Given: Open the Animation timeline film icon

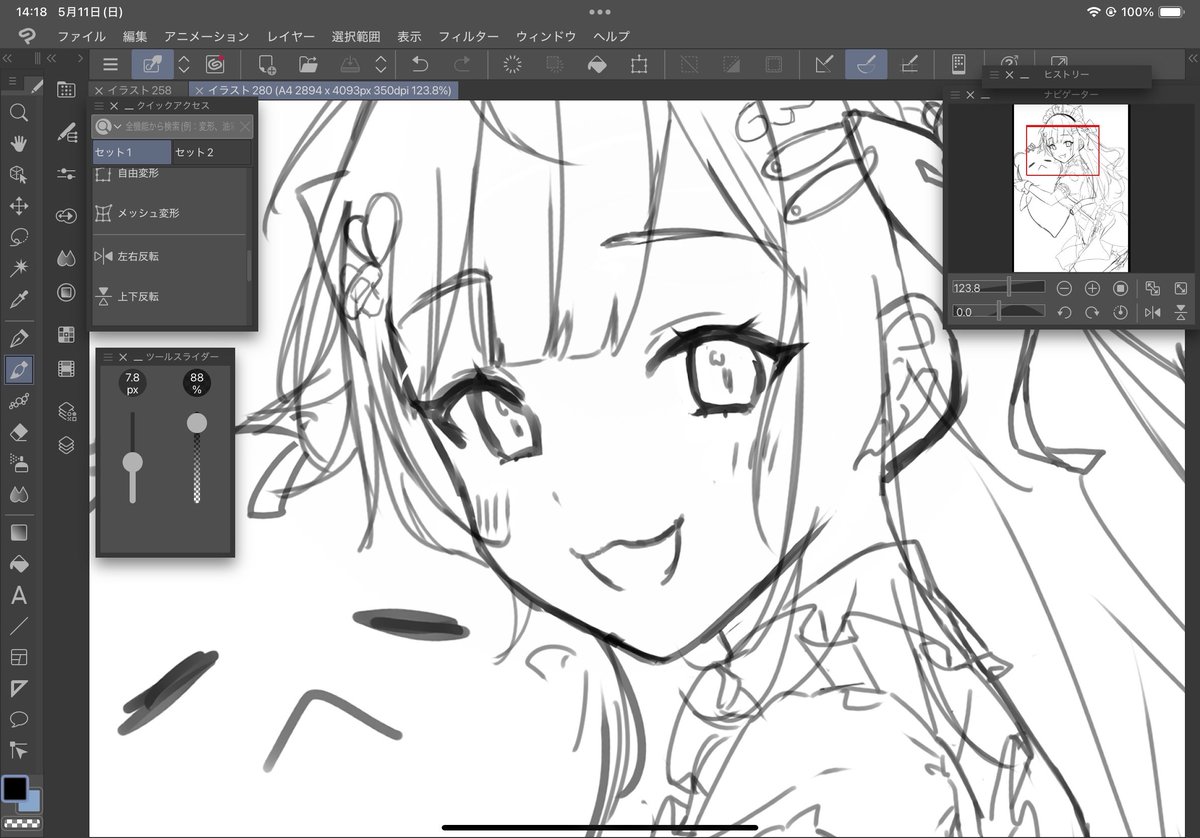Looking at the screenshot, I should click(x=66, y=369).
